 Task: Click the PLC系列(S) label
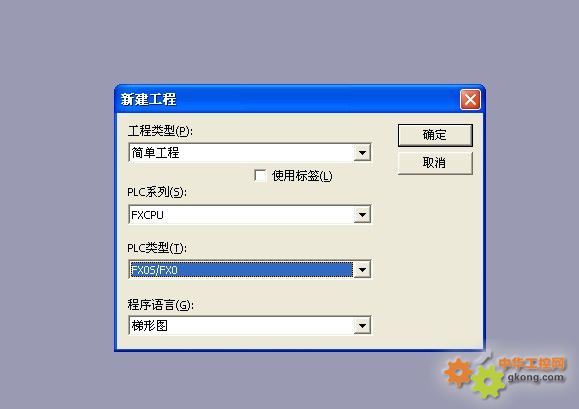[157, 192]
